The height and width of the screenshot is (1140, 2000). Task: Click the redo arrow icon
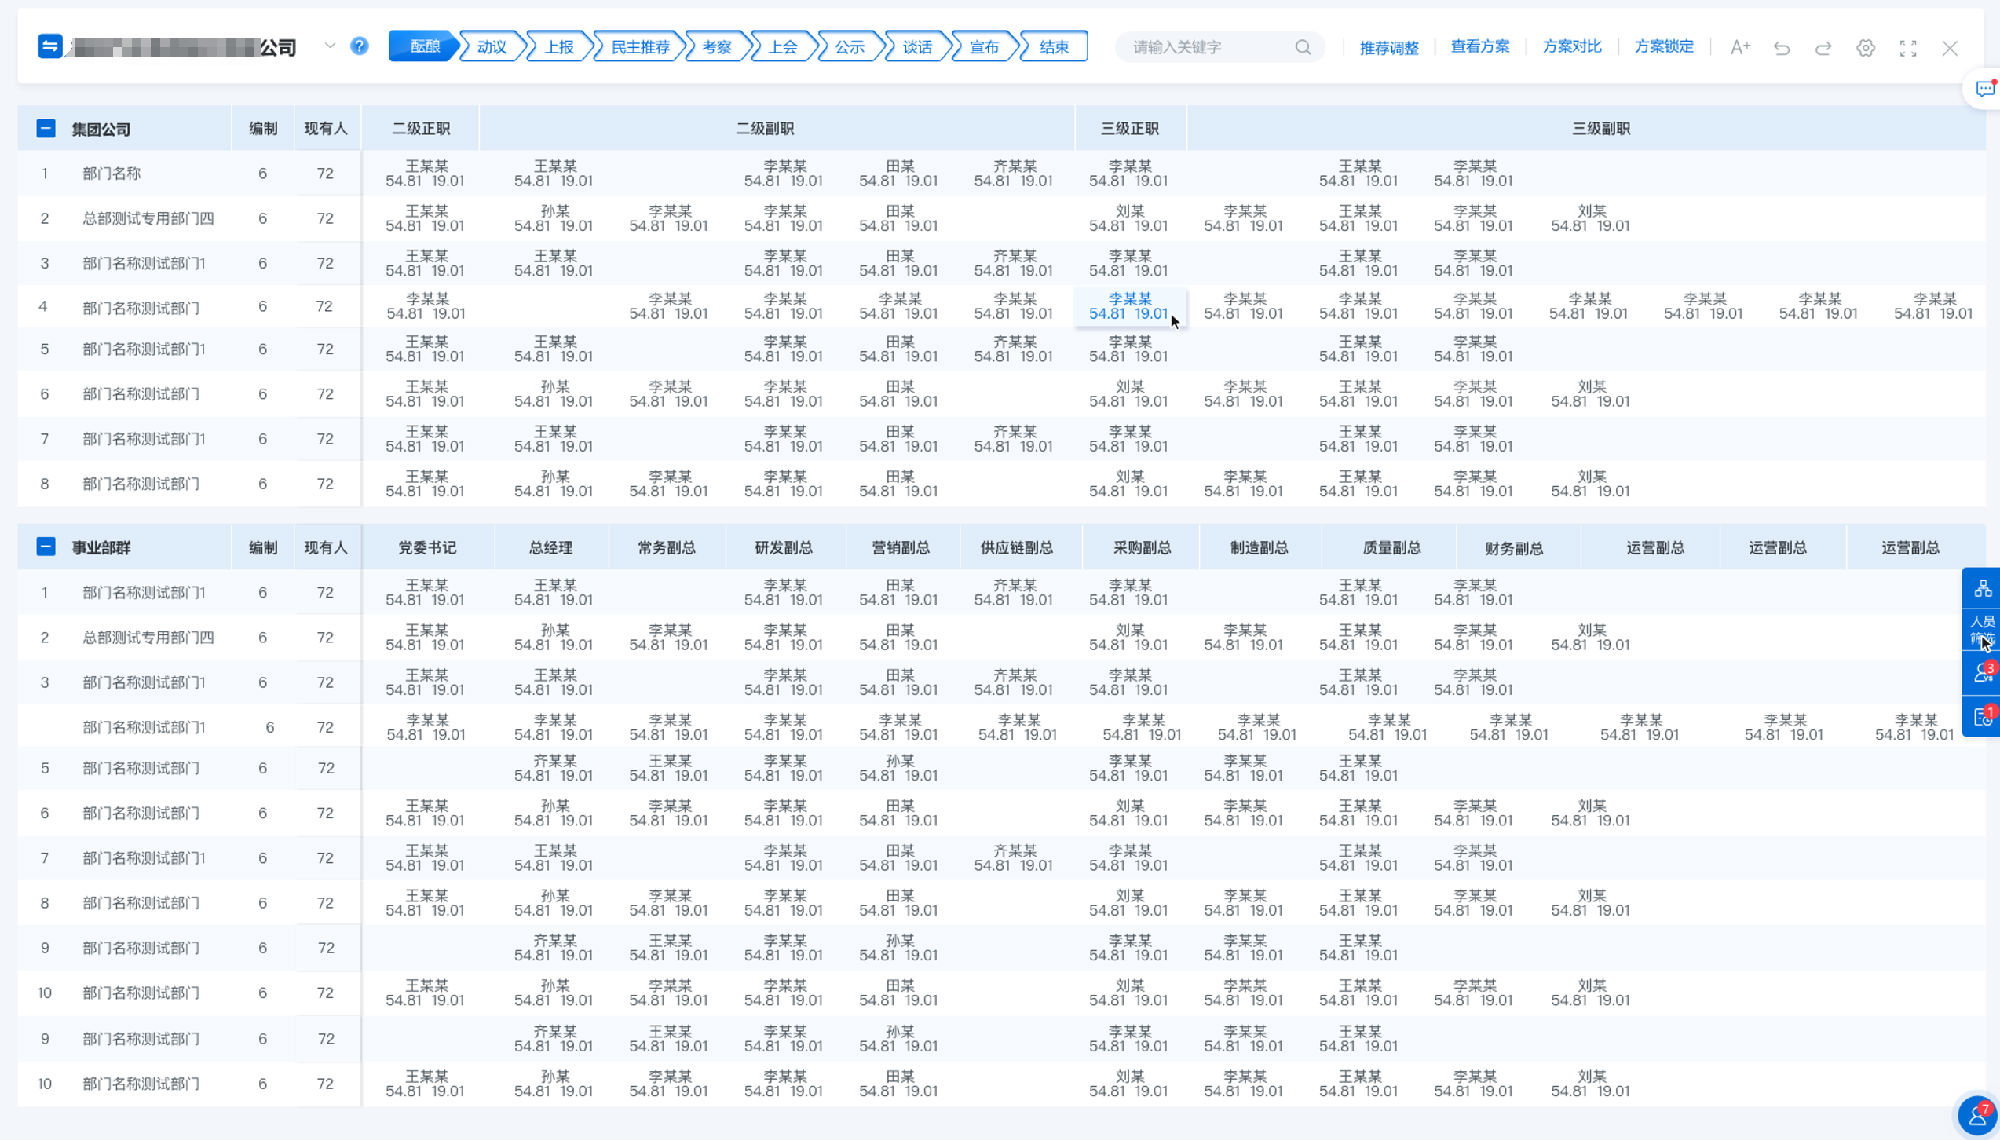click(x=1823, y=47)
